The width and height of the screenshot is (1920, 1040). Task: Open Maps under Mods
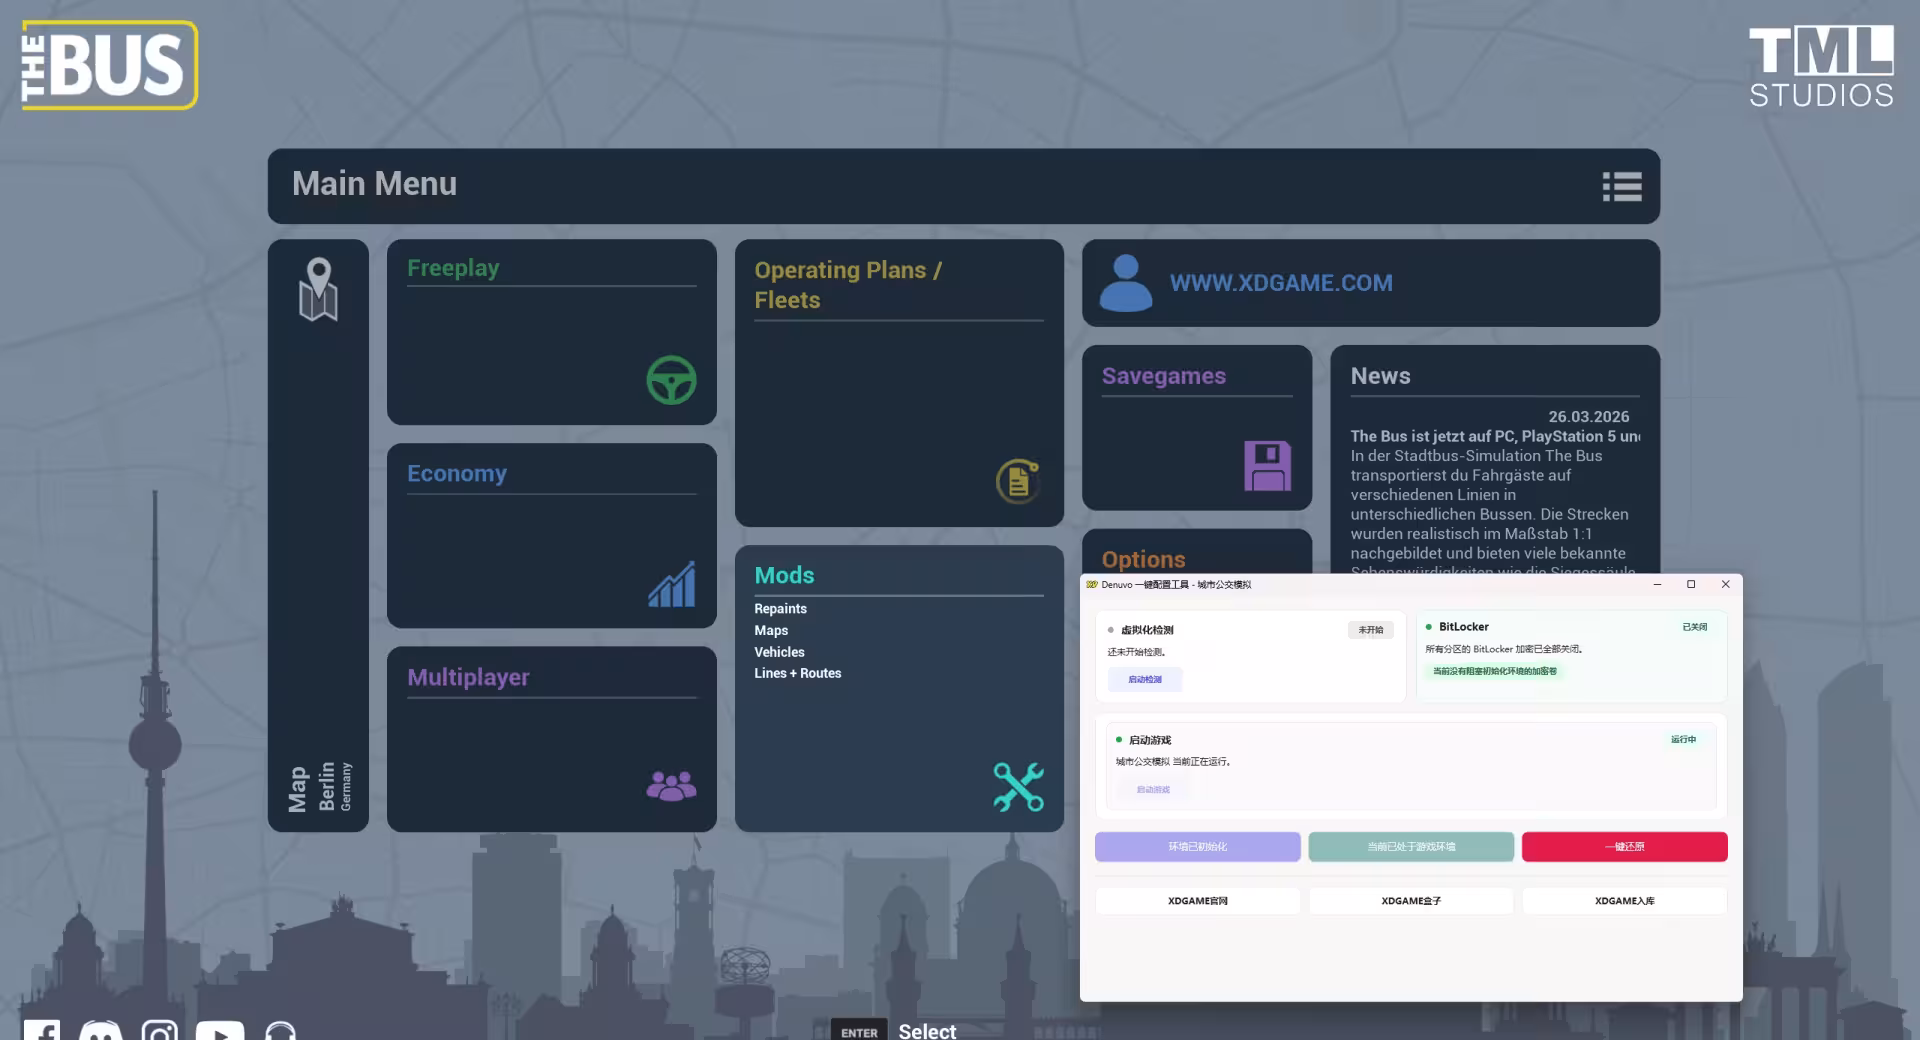771,630
